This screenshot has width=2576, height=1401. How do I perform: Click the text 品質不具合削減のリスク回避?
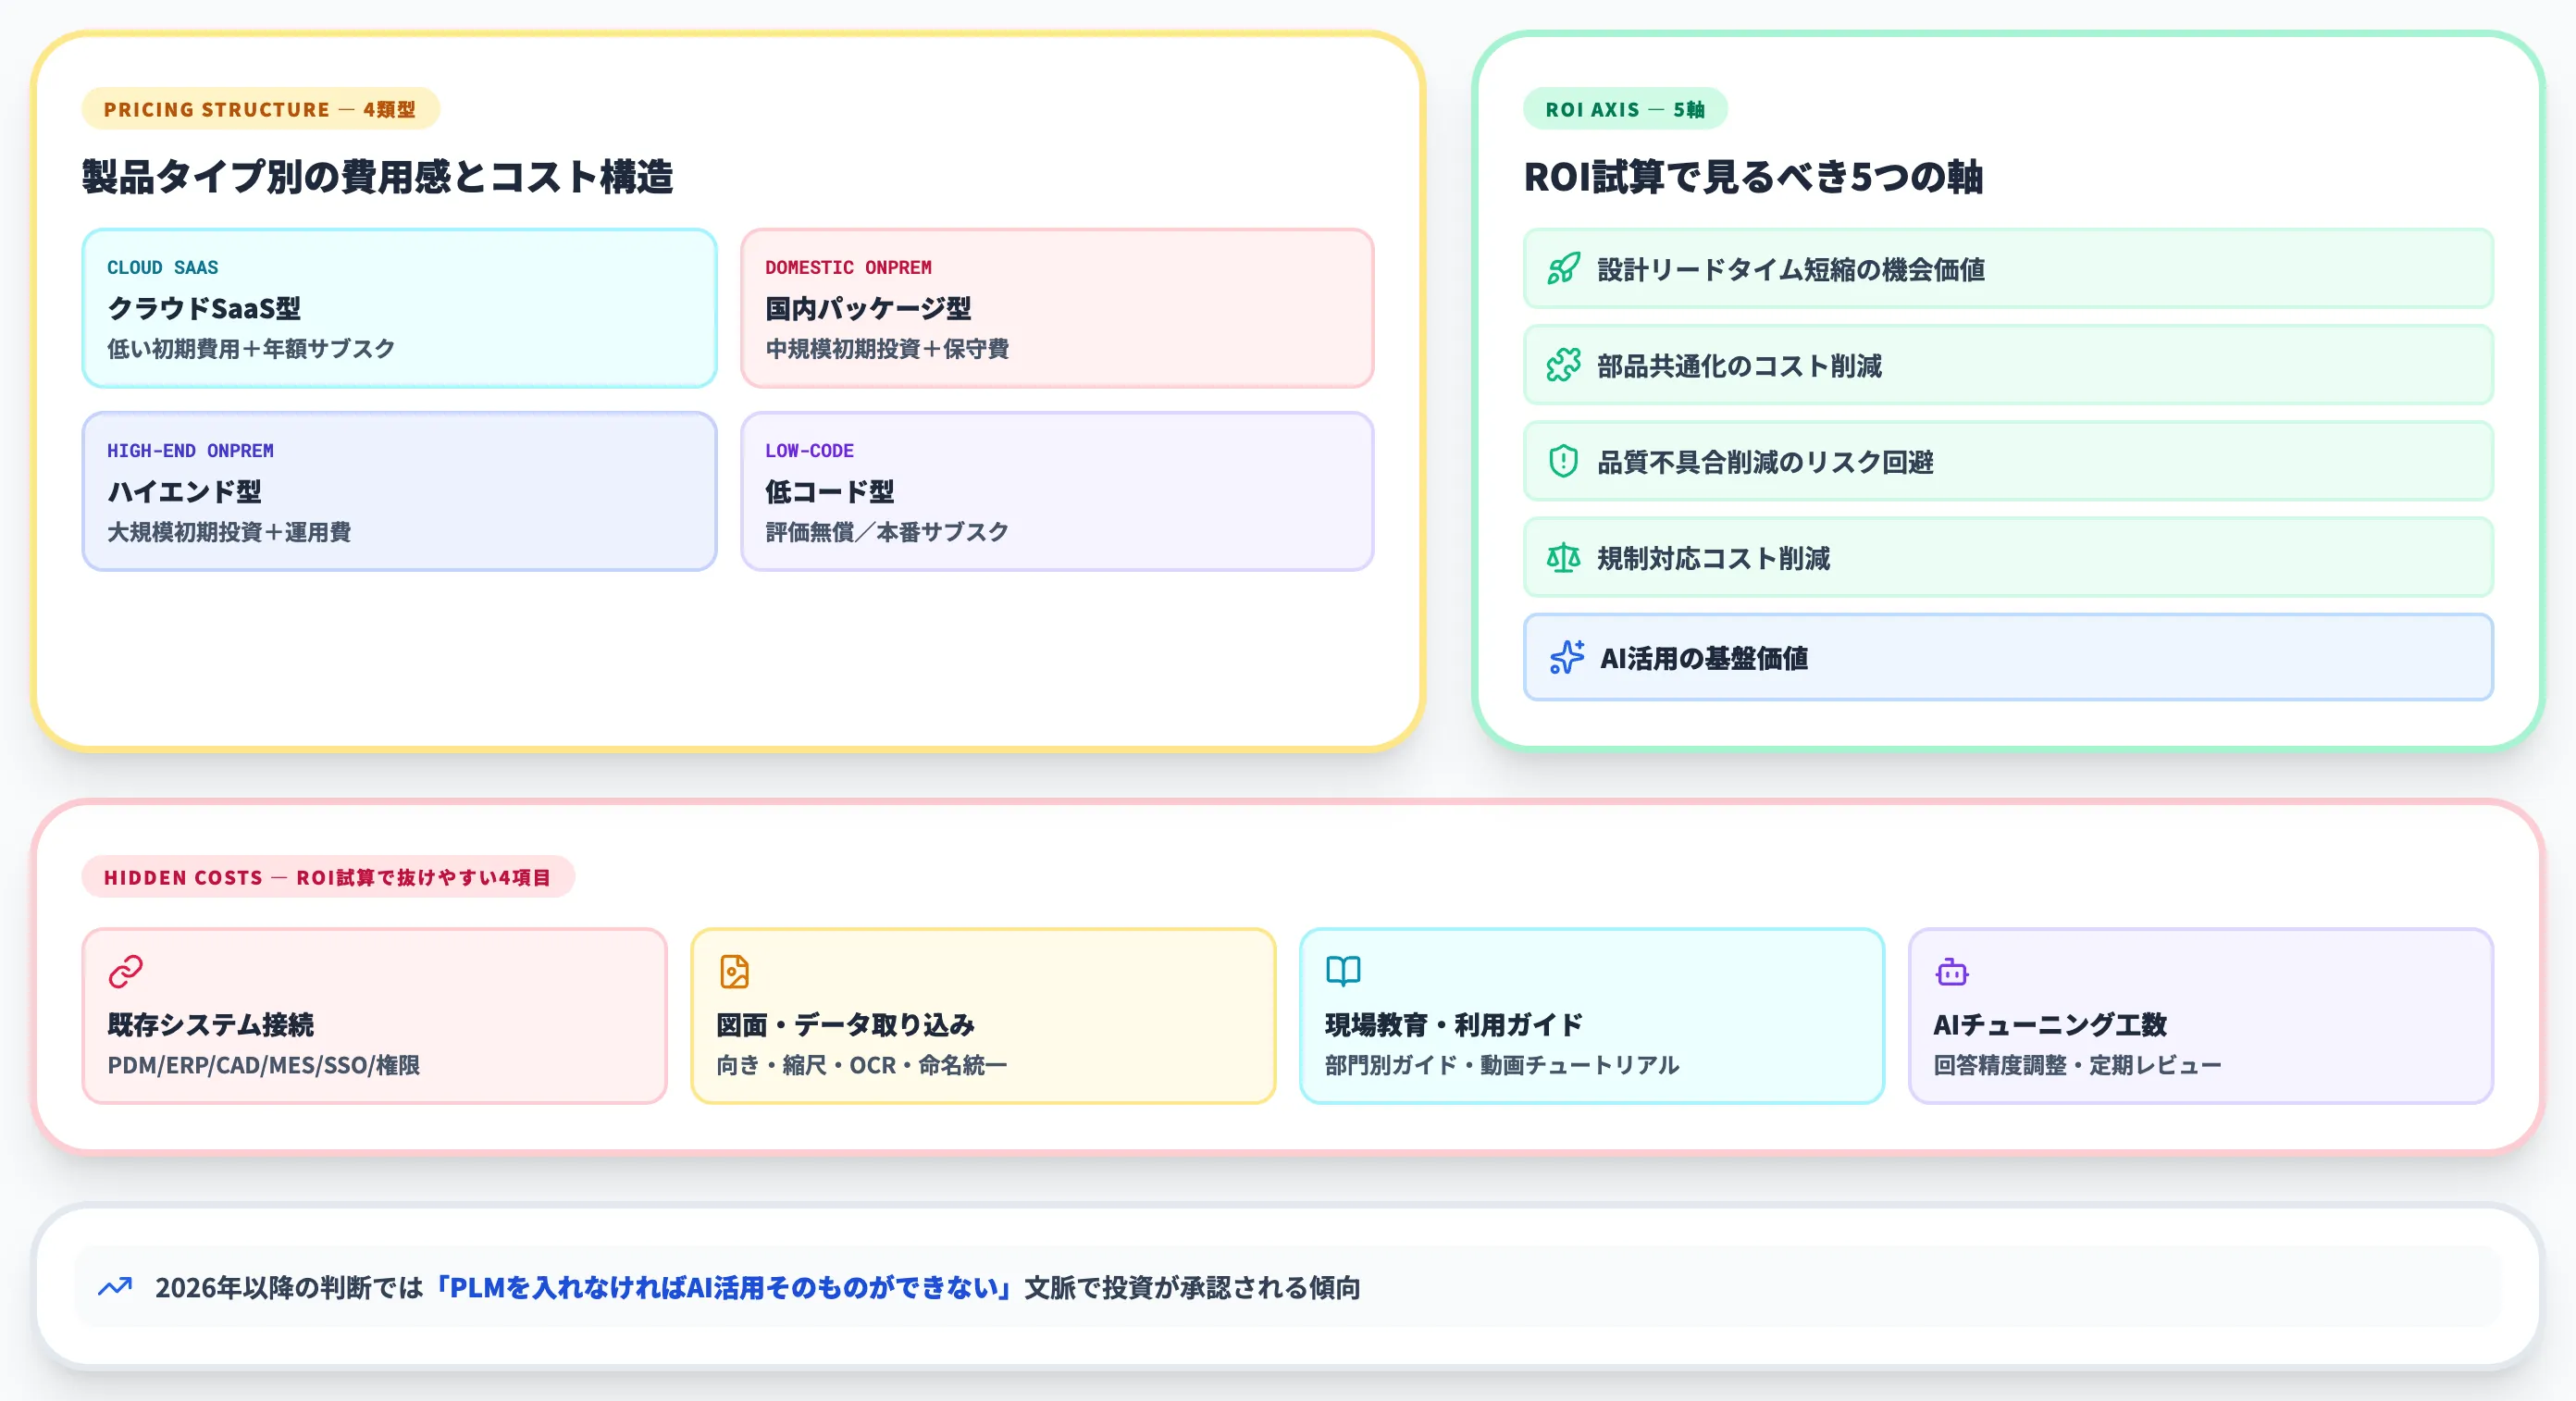click(1765, 461)
